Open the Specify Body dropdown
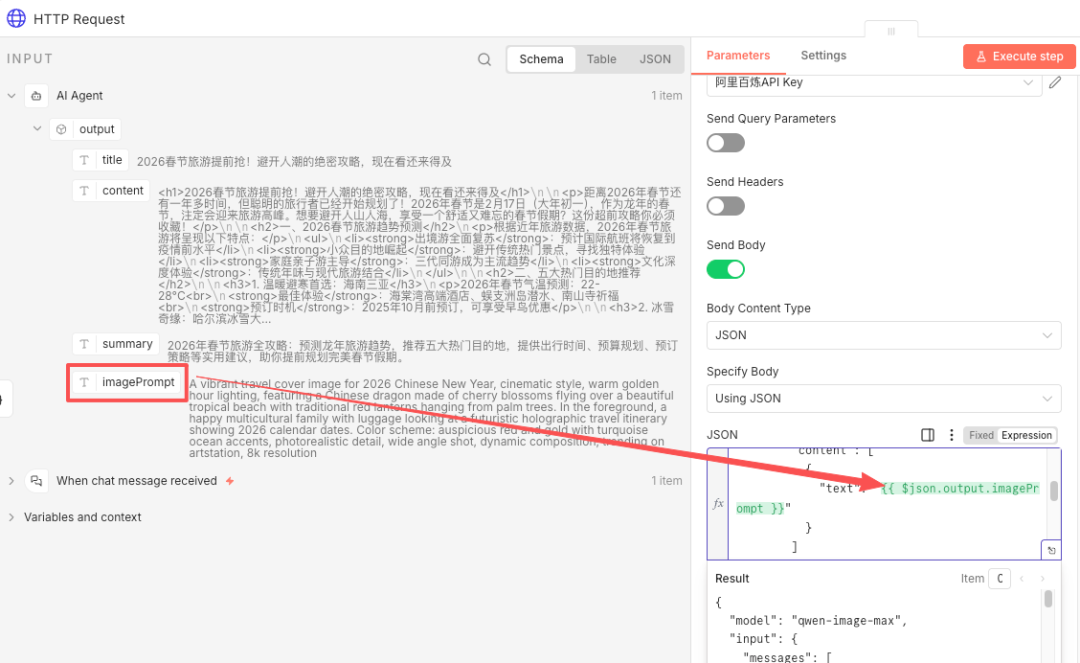 883,398
